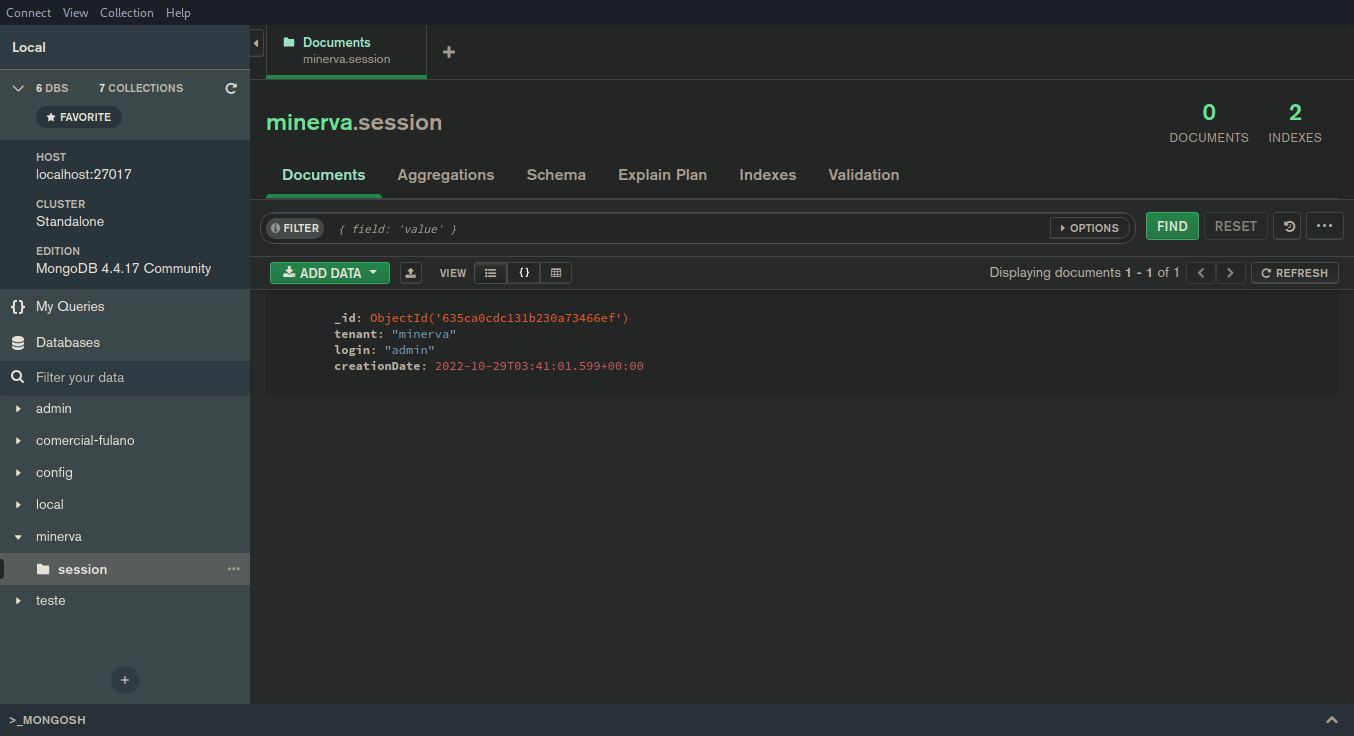The height and width of the screenshot is (736, 1354).
Task: Open a new tab with the plus icon
Action: pyautogui.click(x=448, y=52)
